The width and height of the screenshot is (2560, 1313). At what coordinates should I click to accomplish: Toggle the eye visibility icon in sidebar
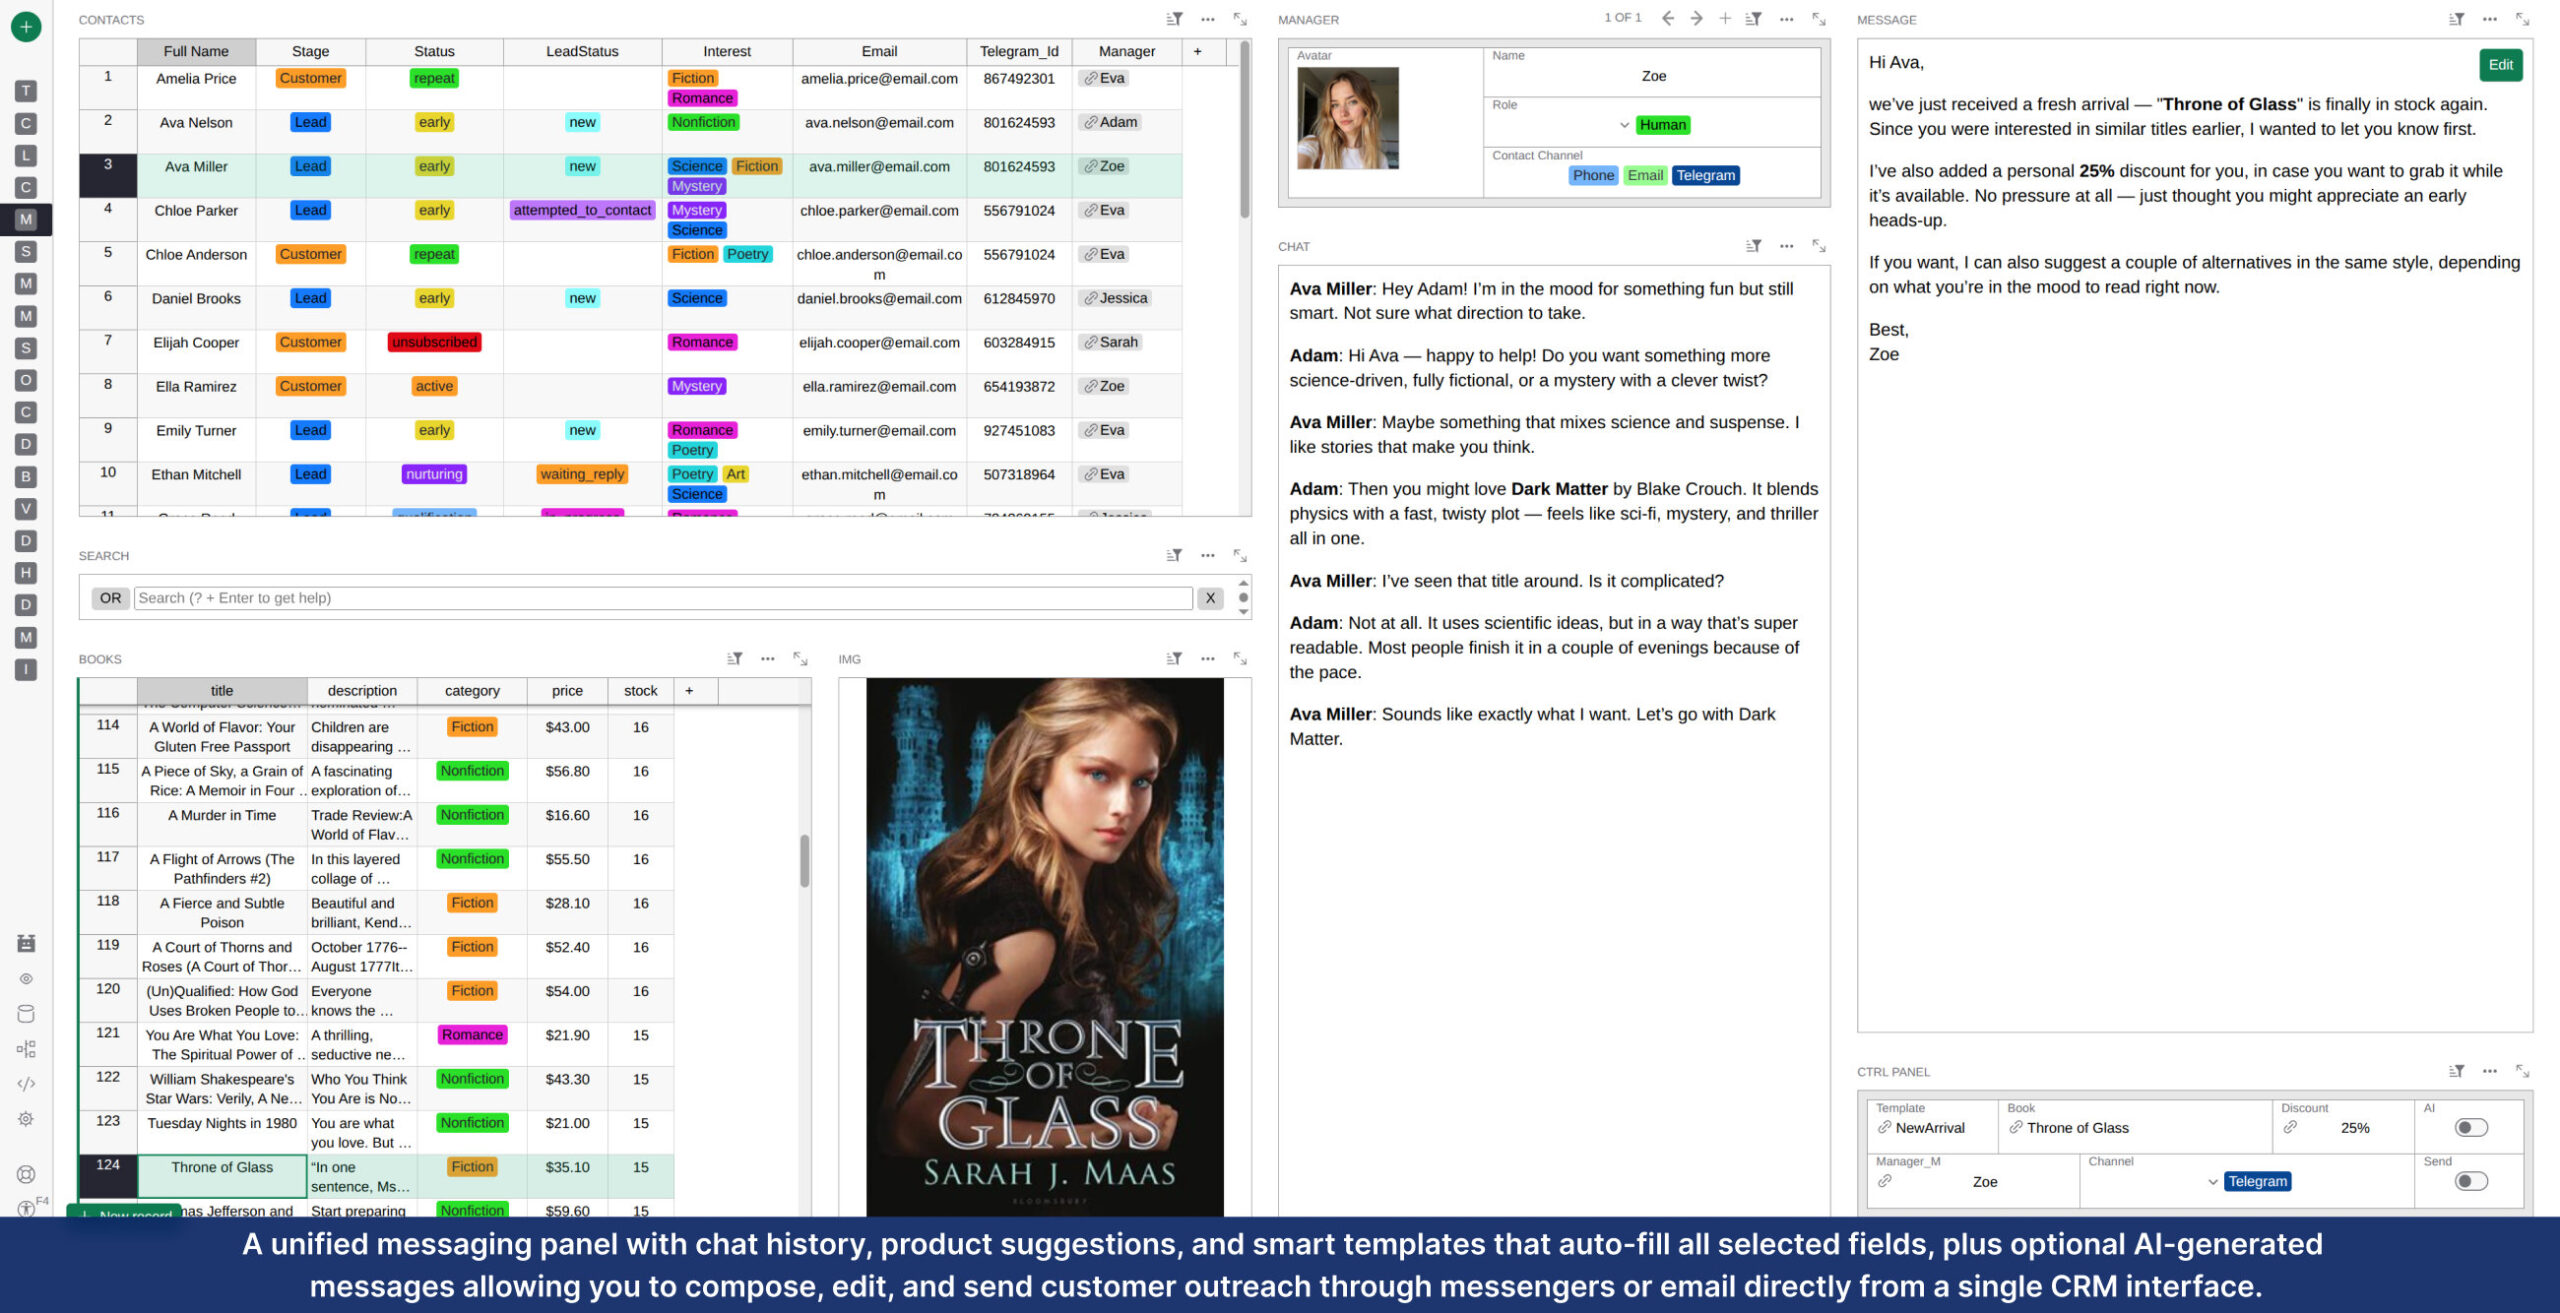point(26,979)
